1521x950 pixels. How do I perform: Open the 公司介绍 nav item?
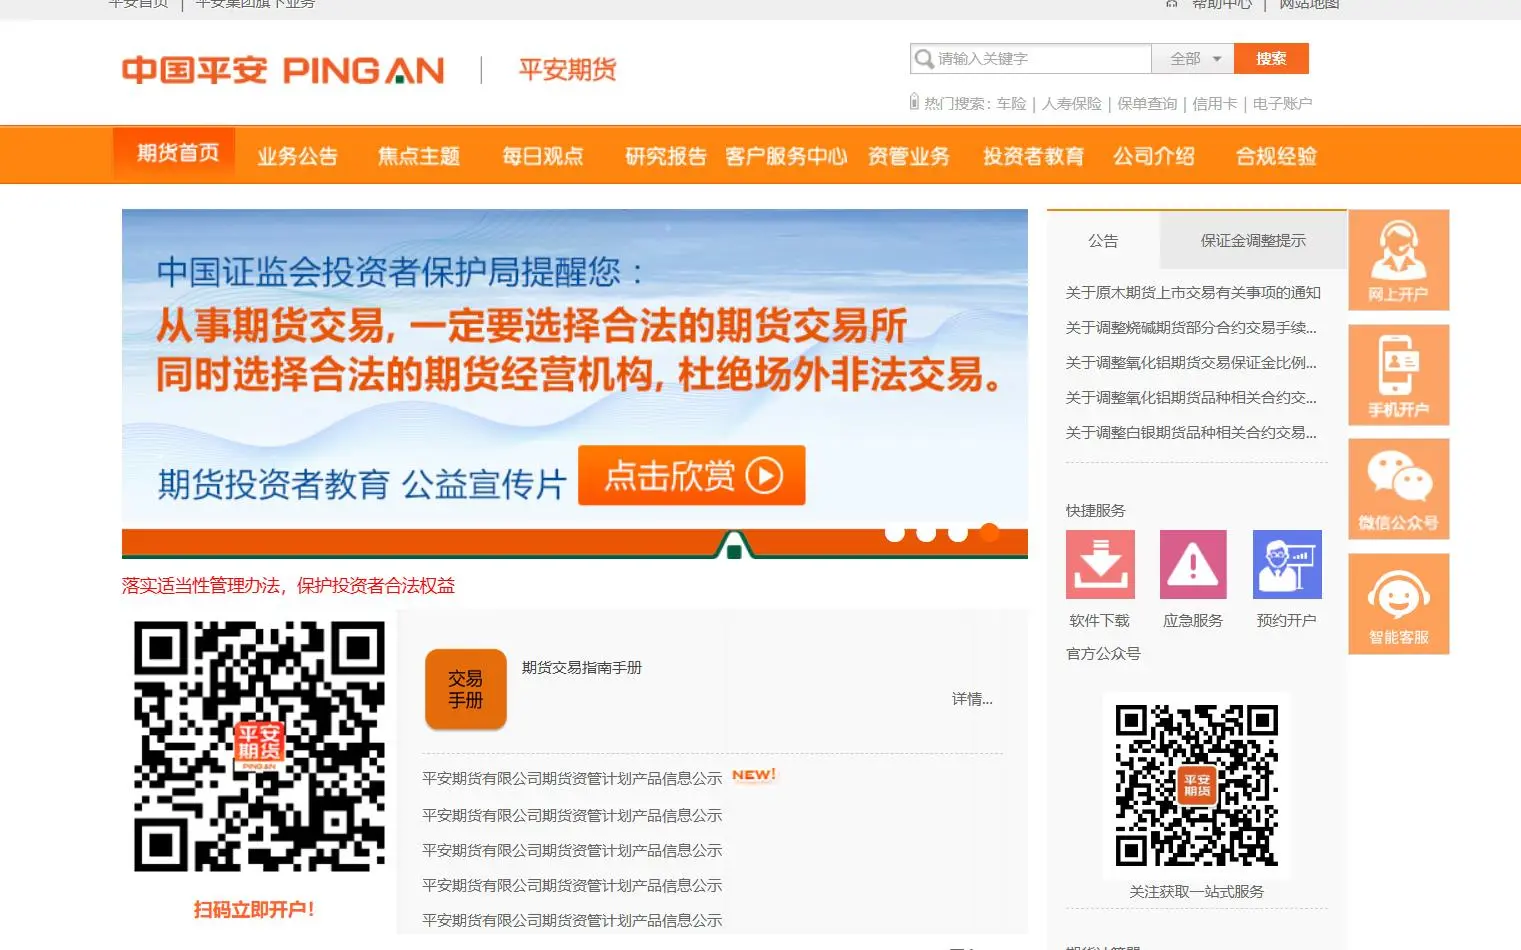[x=1154, y=156]
